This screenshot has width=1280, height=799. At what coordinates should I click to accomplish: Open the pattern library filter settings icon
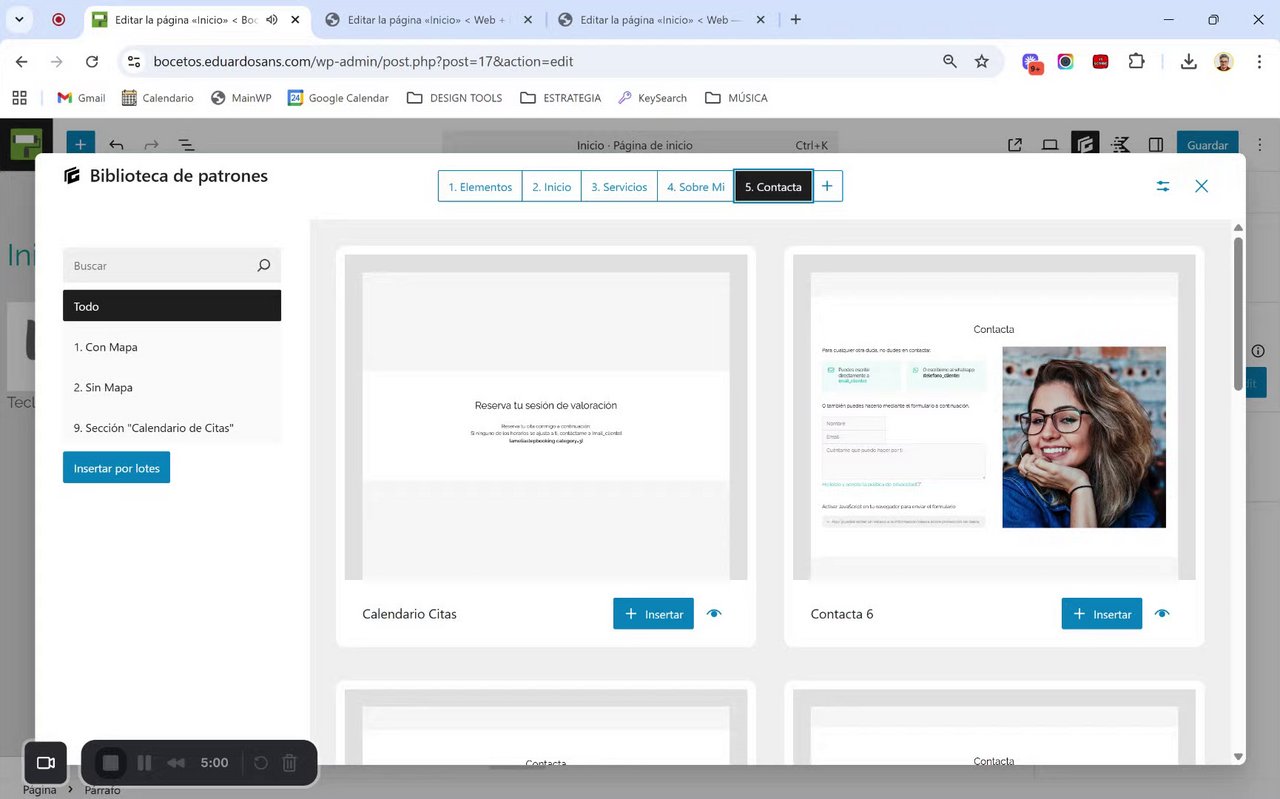coord(1162,186)
